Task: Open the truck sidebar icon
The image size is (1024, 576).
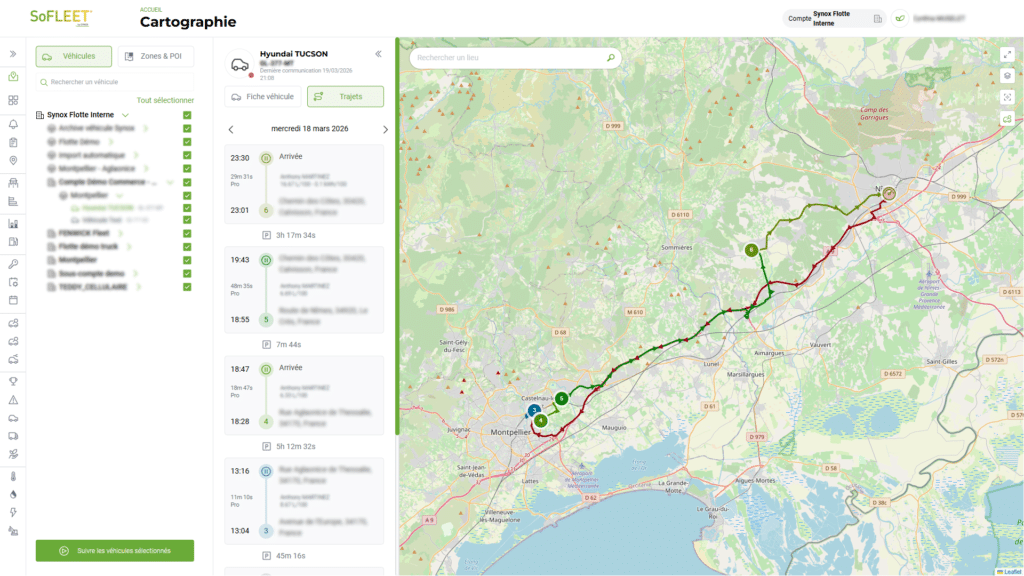Action: point(13,436)
